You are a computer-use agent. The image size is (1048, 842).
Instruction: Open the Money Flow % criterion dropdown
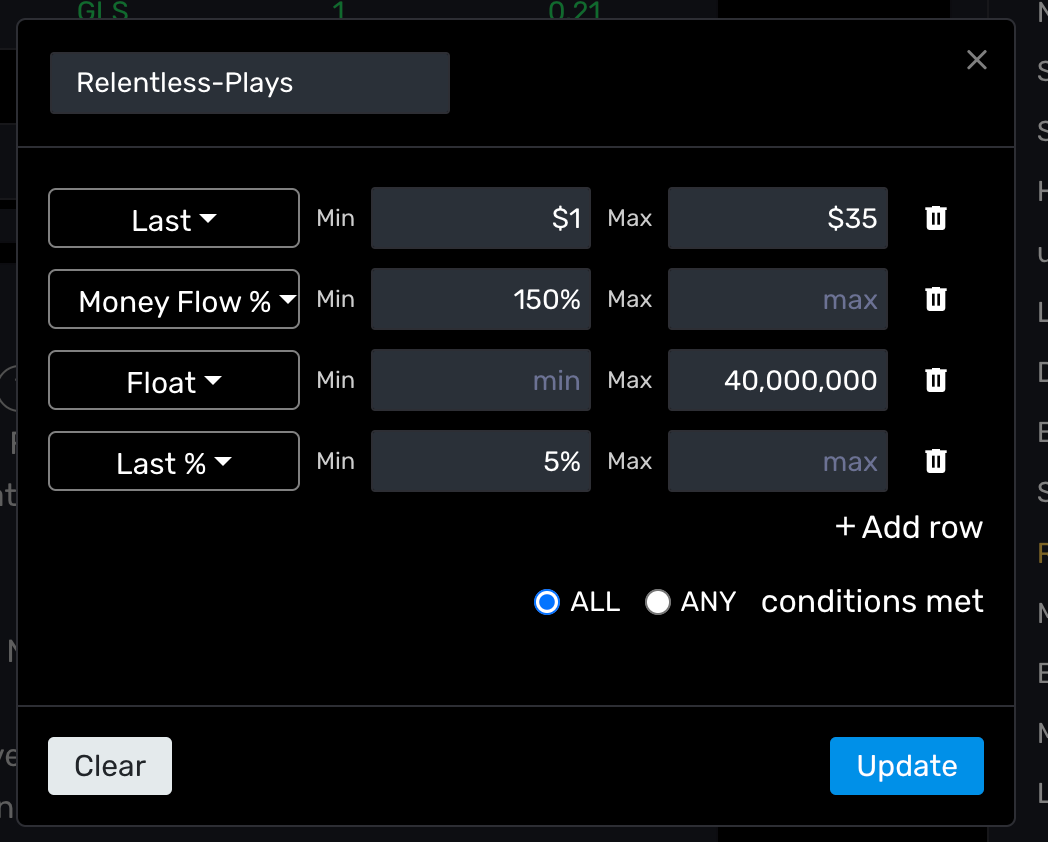(174, 299)
